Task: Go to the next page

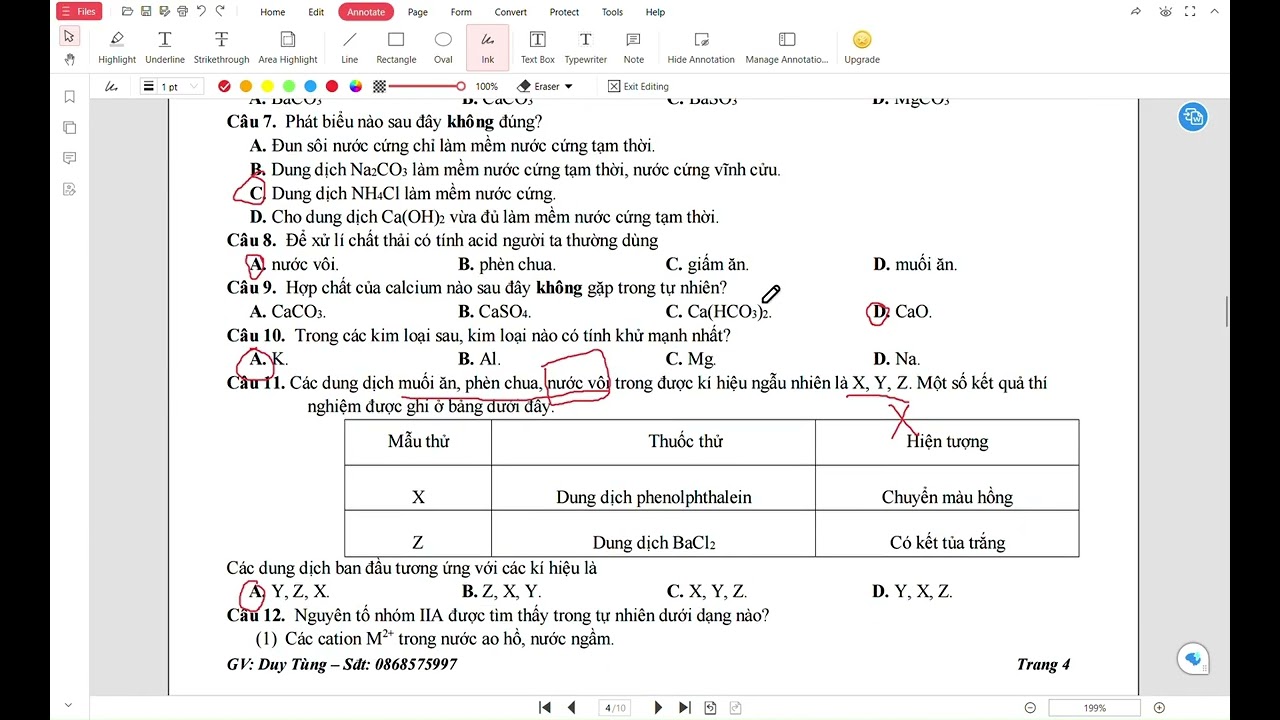Action: tap(658, 708)
